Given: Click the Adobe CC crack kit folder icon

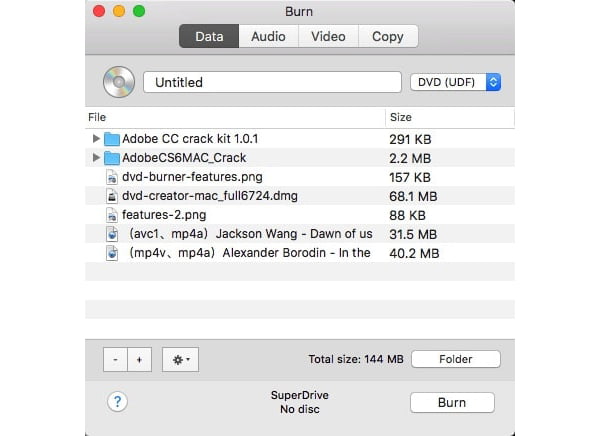Looking at the screenshot, I should [112, 139].
